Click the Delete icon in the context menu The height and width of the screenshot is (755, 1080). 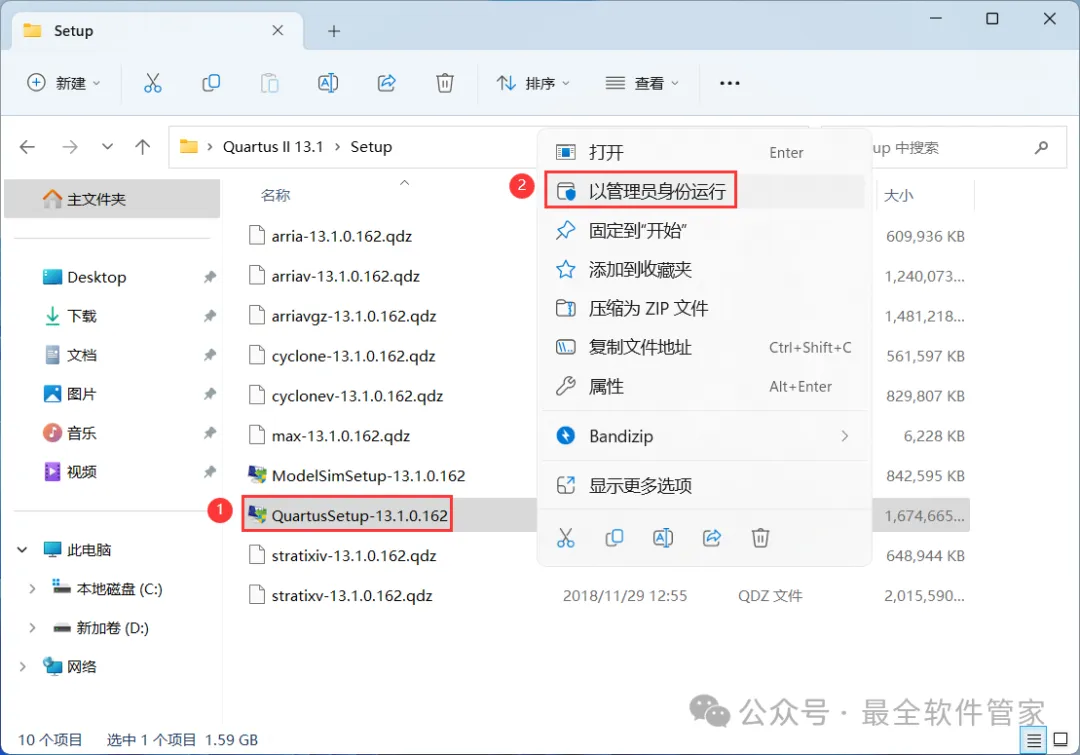click(760, 538)
